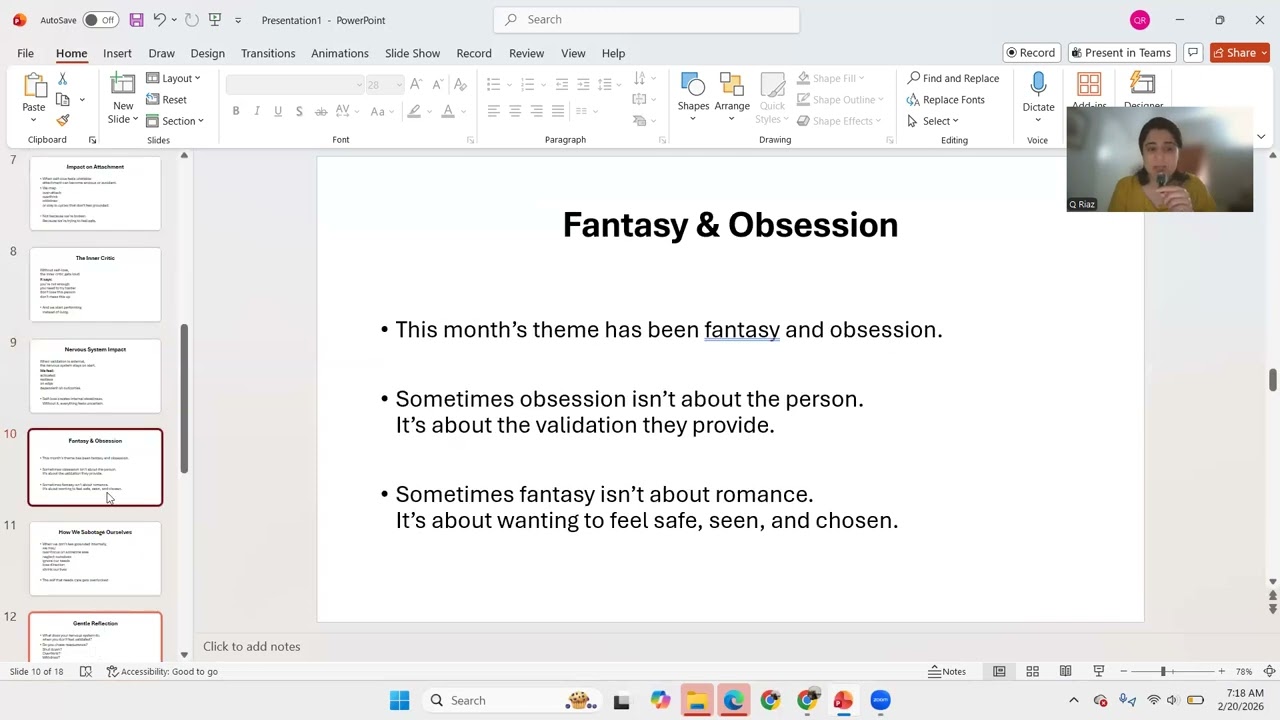Click the Paste clipboard icon
Viewport: 1280px width, 720px height.
click(x=34, y=86)
